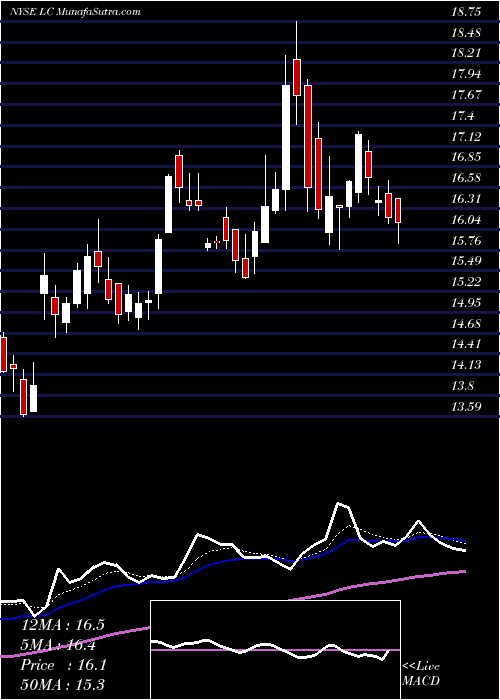The width and height of the screenshot is (500, 700).
Task: Select the 16.04 price axis label
Action: click(466, 219)
